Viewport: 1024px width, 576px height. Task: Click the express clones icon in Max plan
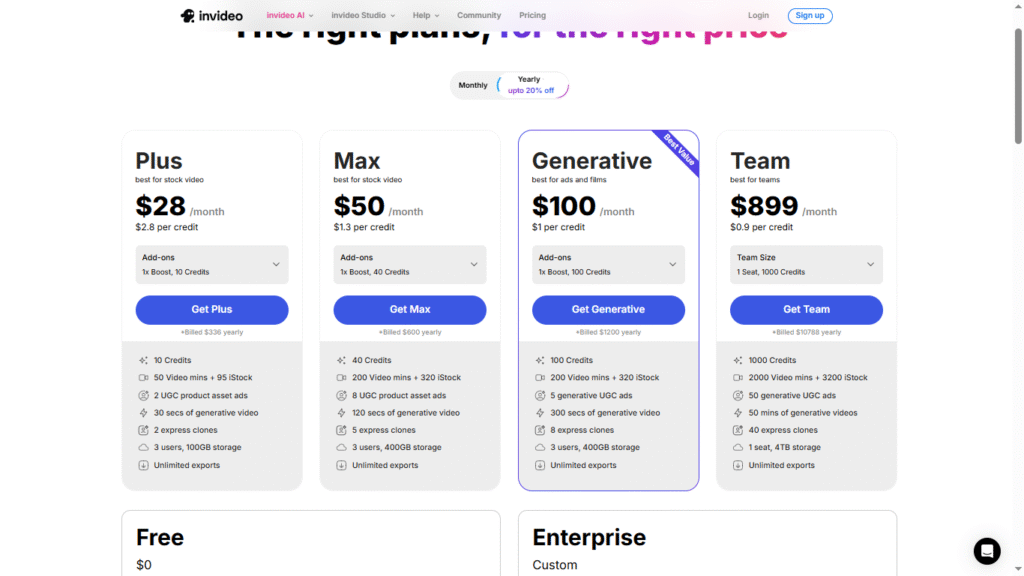(x=342, y=430)
